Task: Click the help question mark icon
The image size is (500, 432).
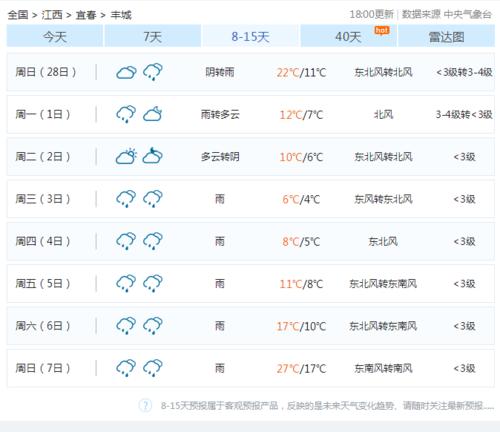Action: pyautogui.click(x=145, y=405)
